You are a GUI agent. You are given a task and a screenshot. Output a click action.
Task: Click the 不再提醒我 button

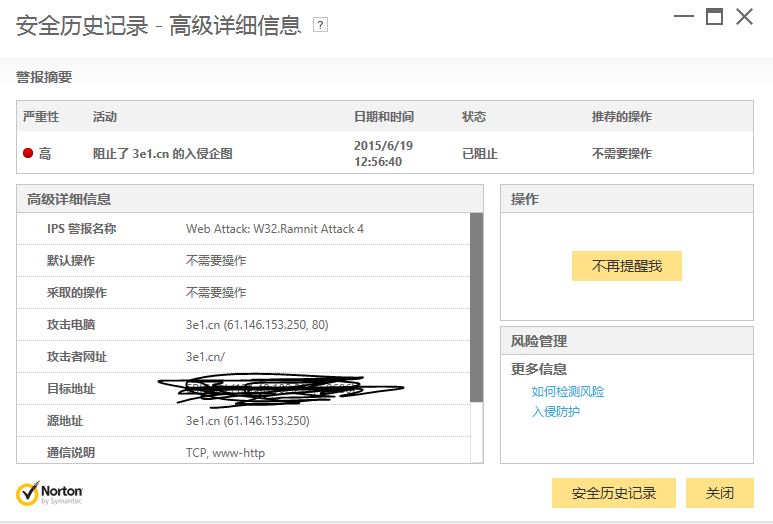627,266
